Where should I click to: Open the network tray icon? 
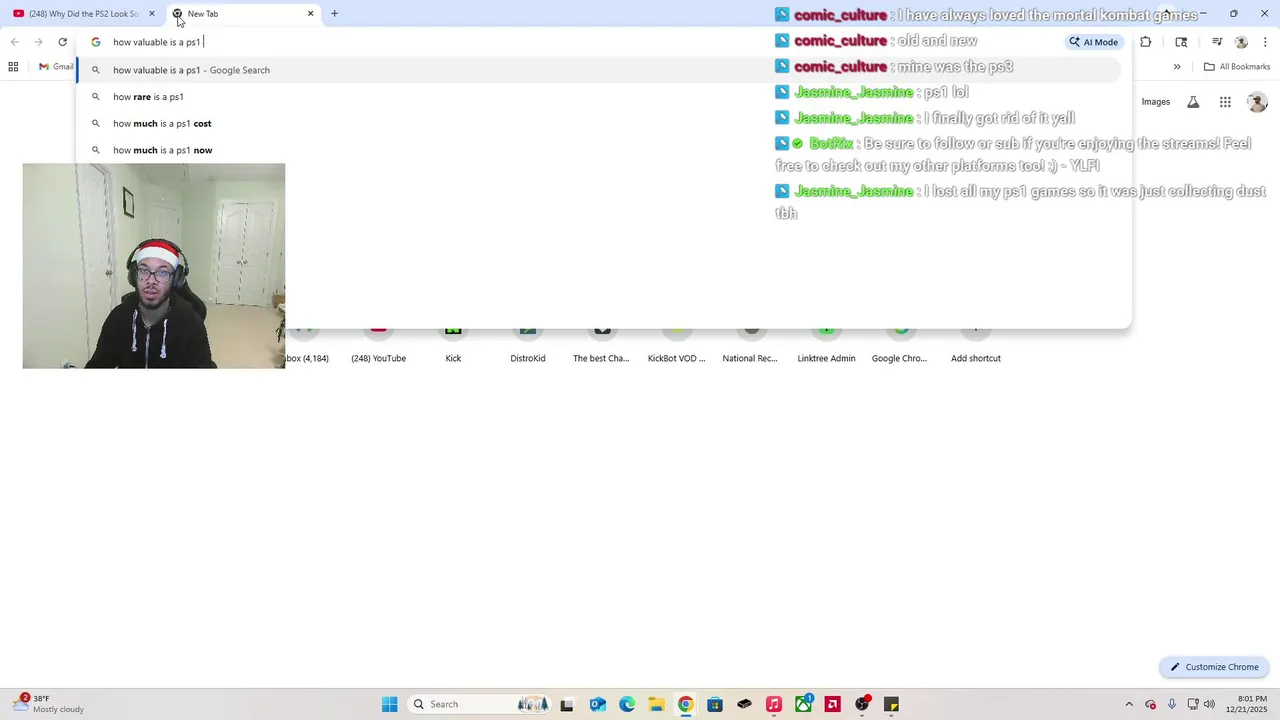pyautogui.click(x=1193, y=704)
